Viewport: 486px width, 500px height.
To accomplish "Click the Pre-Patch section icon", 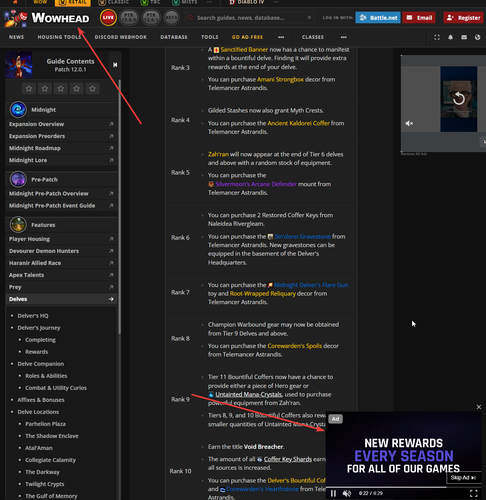I will pyautogui.click(x=18, y=179).
